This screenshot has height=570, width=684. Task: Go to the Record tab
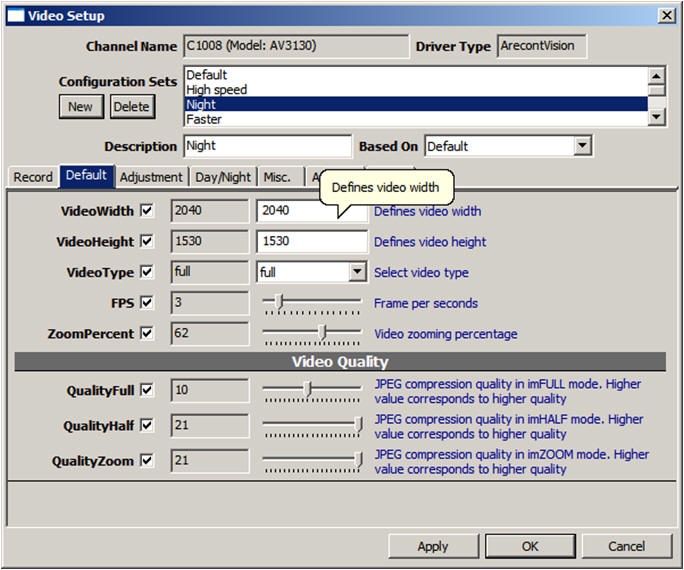(33, 177)
